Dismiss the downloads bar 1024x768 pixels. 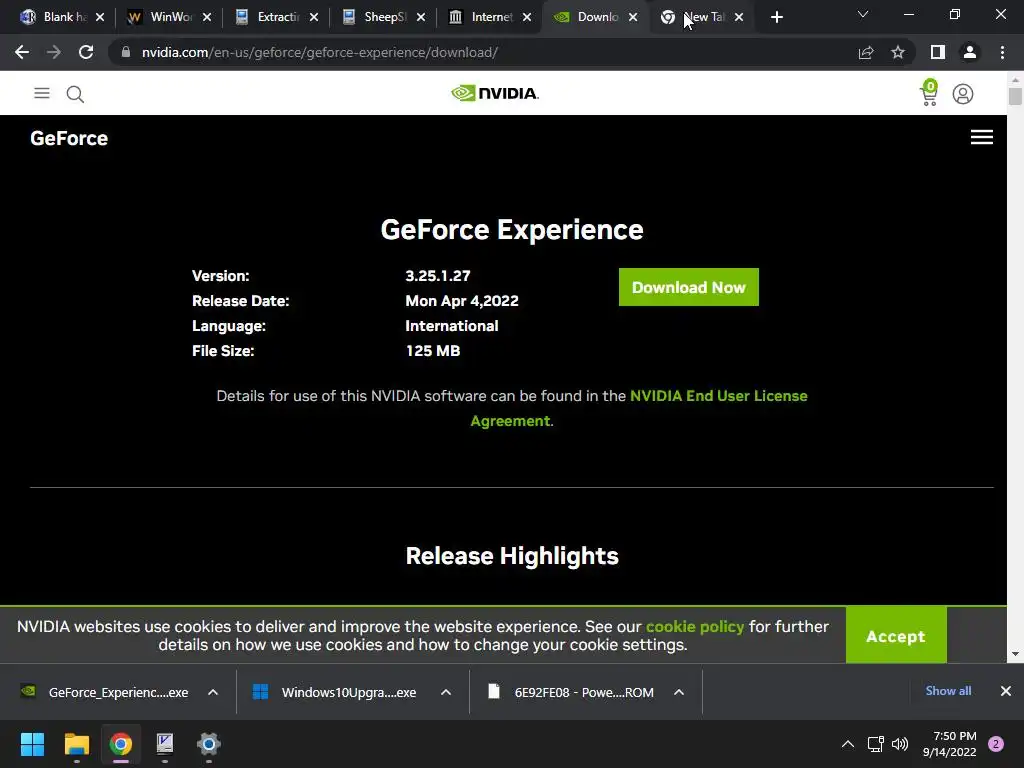tap(1006, 691)
